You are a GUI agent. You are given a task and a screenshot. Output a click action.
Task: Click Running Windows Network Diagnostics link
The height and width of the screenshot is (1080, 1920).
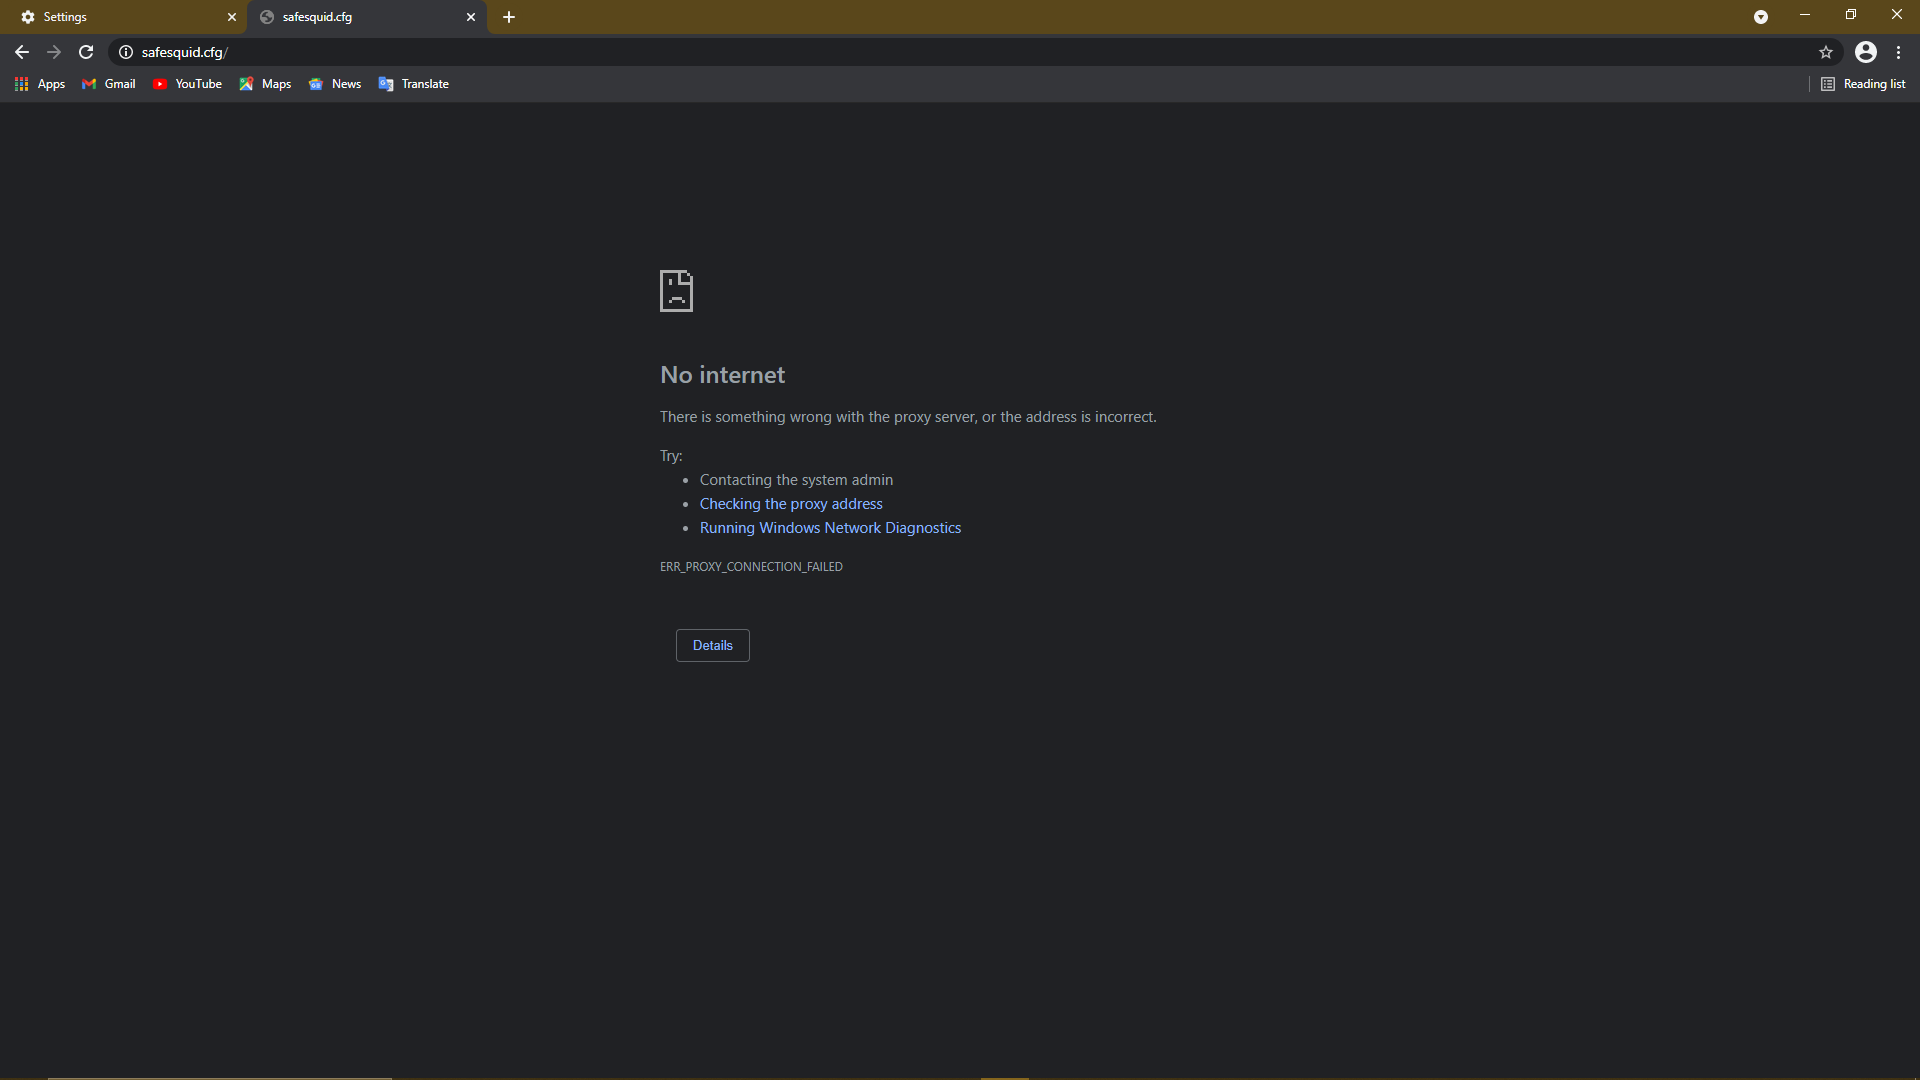pos(830,528)
